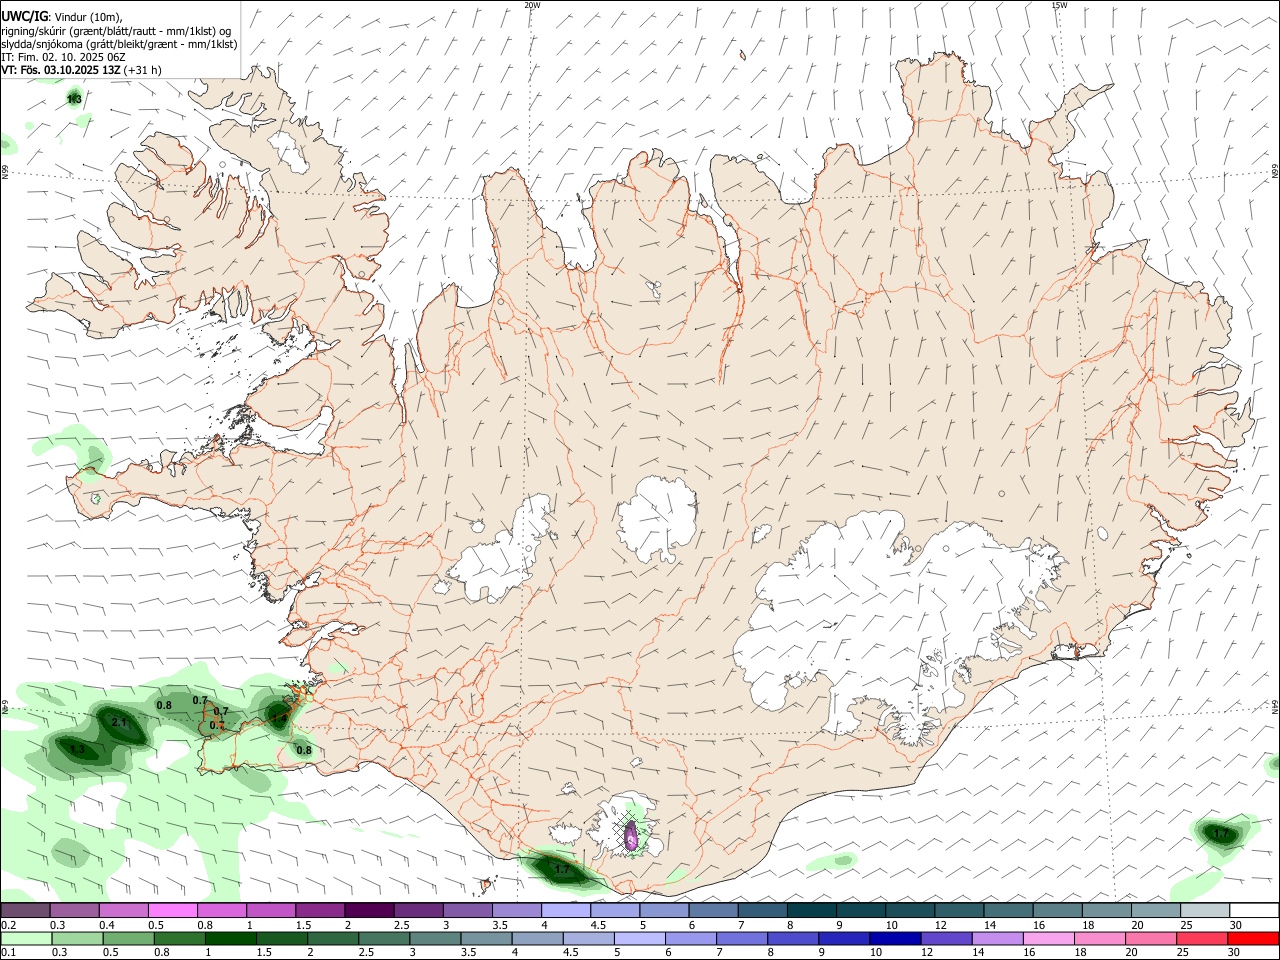Click the deep blue 10–12 rain scale swatch
The height and width of the screenshot is (960, 1280).
[895, 938]
